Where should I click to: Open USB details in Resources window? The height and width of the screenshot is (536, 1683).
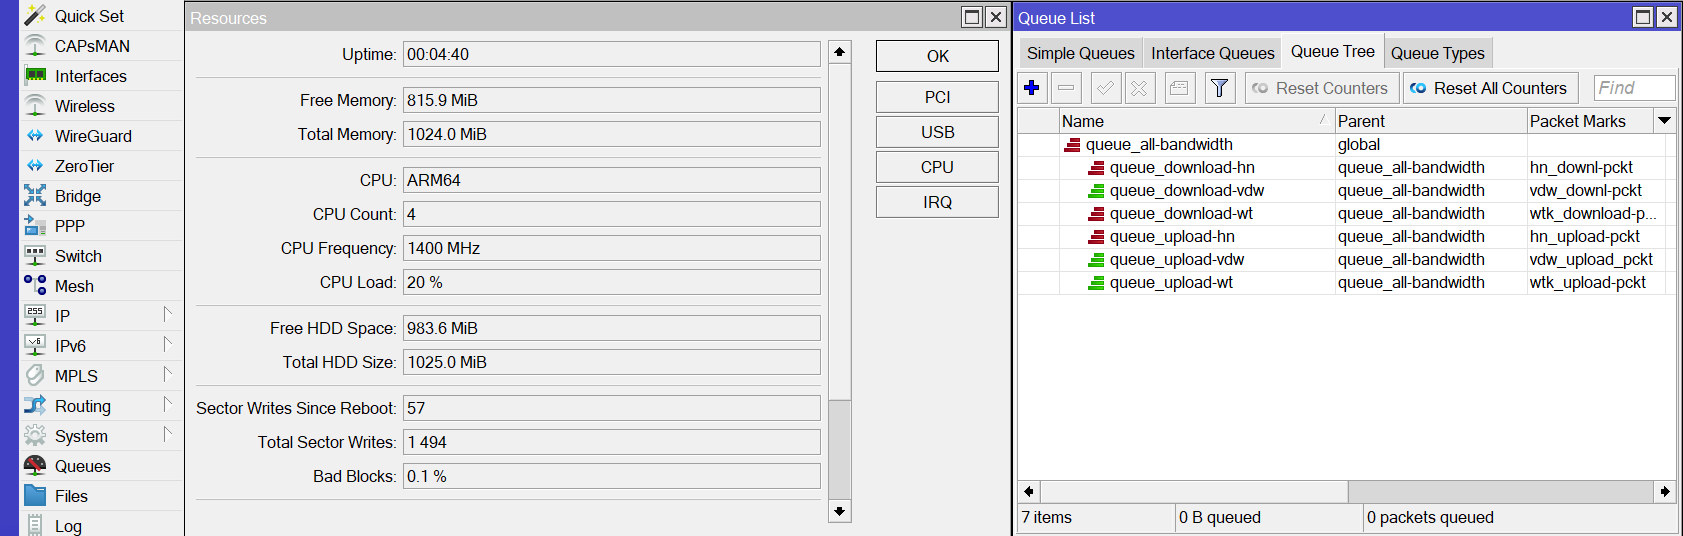tap(937, 132)
